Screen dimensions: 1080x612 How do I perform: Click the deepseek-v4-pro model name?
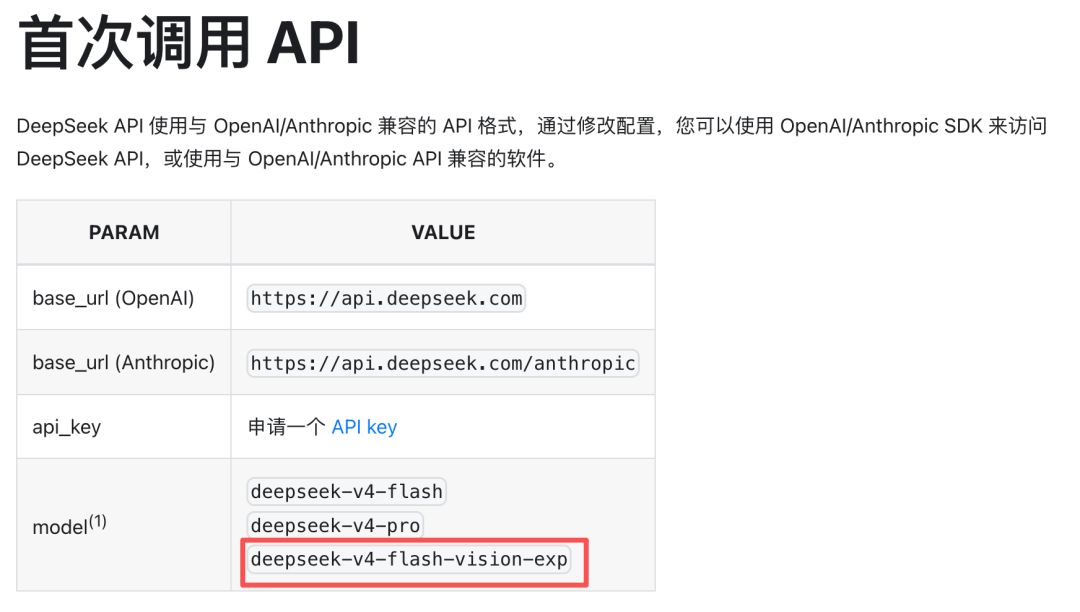point(335,525)
